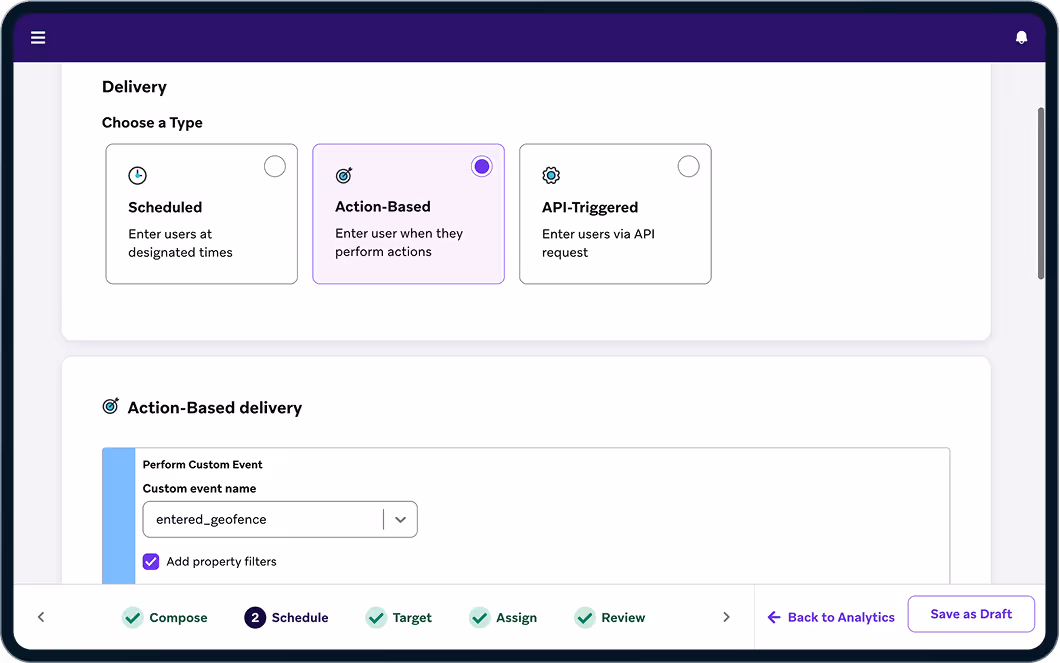
Task: Click the gear icon in API-Triggered card
Action: [551, 176]
